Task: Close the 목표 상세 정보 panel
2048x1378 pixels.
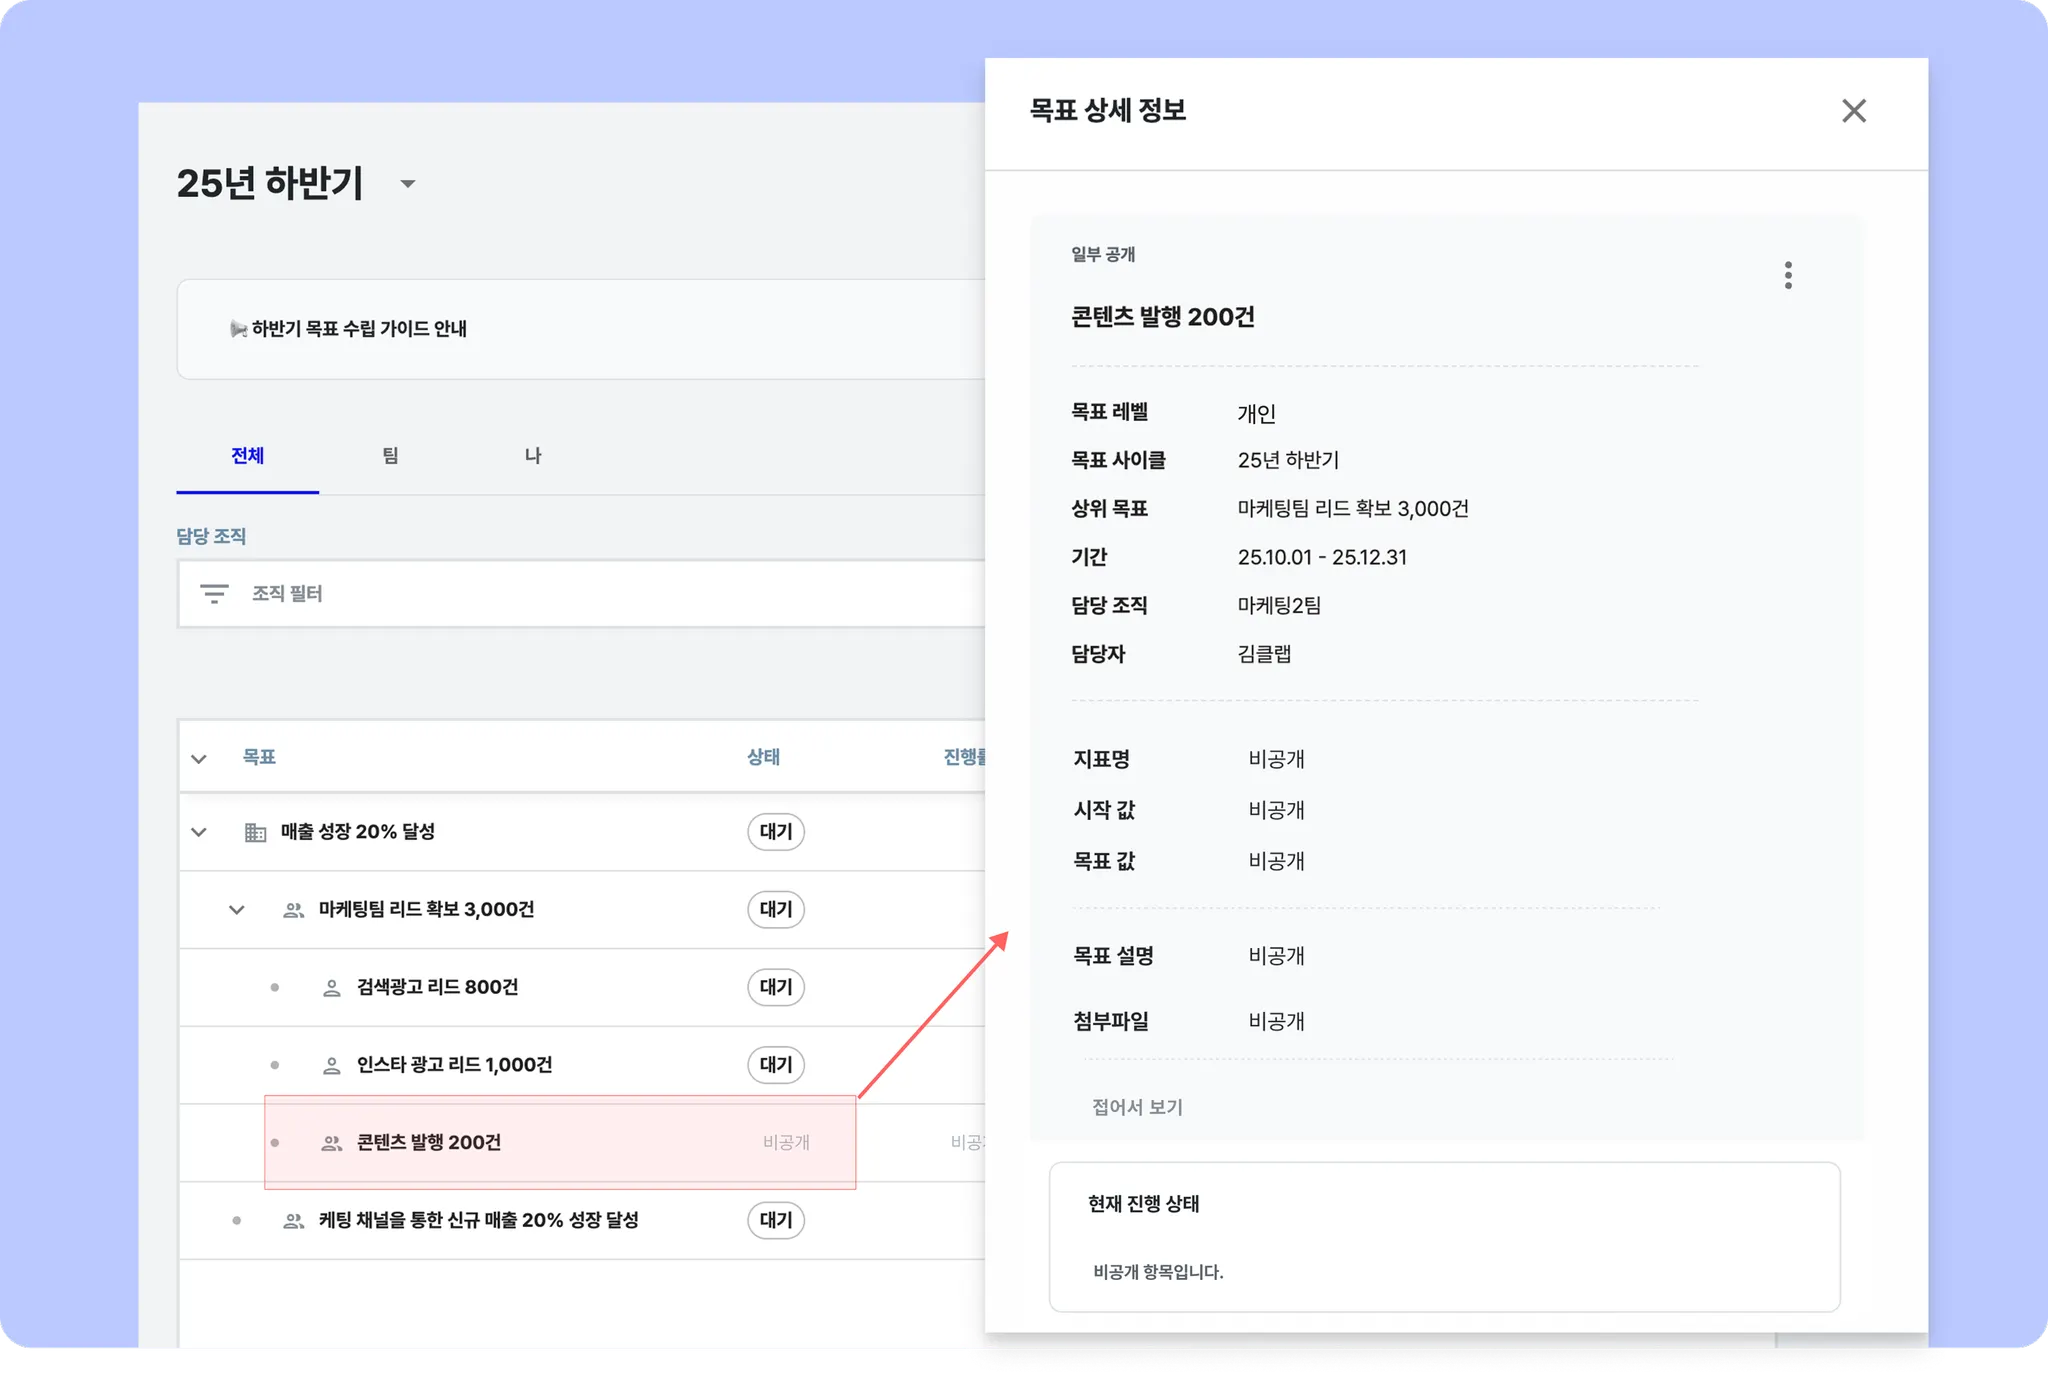Action: tap(1853, 111)
